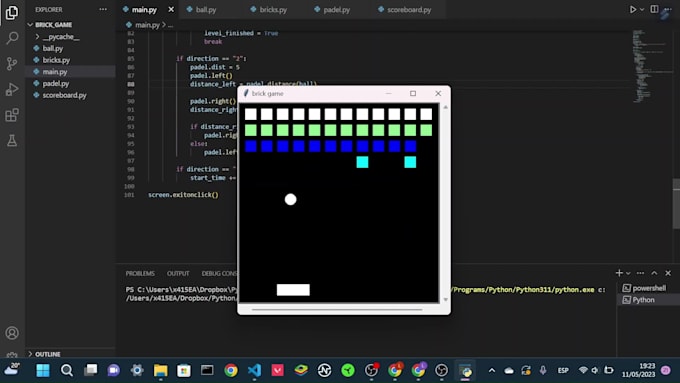Open the ESP language switcher
The width and height of the screenshot is (680, 383).
click(x=563, y=370)
